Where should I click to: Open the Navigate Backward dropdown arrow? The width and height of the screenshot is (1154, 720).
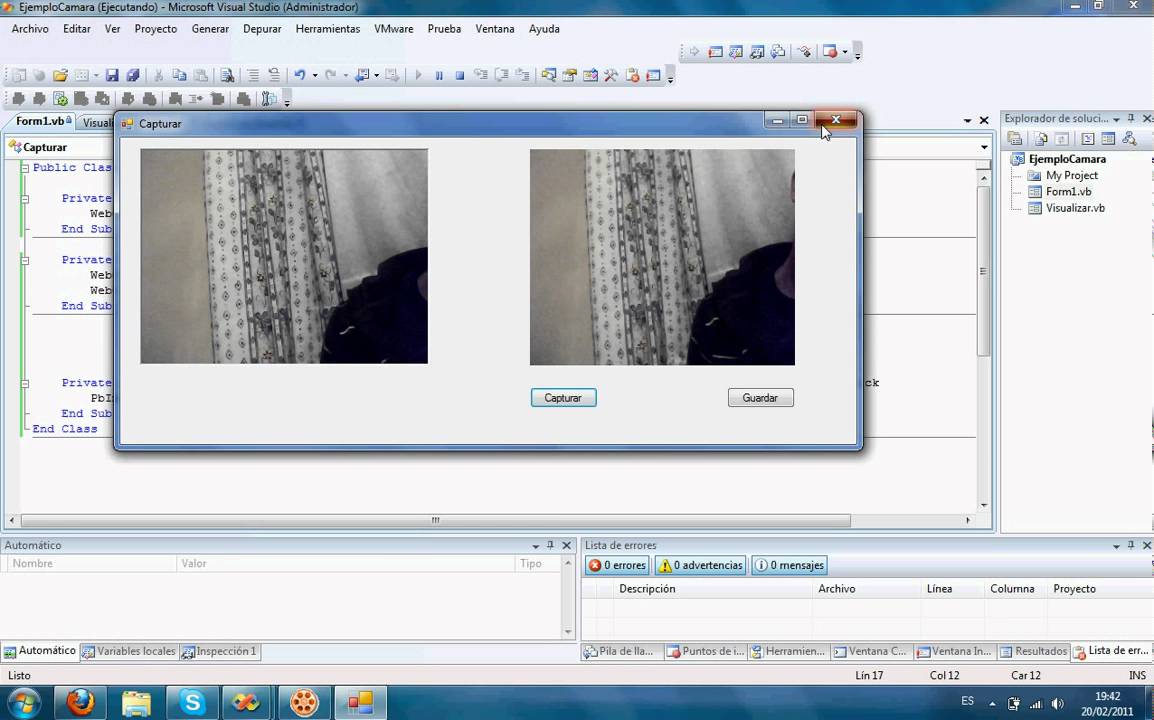pyautogui.click(x=376, y=75)
